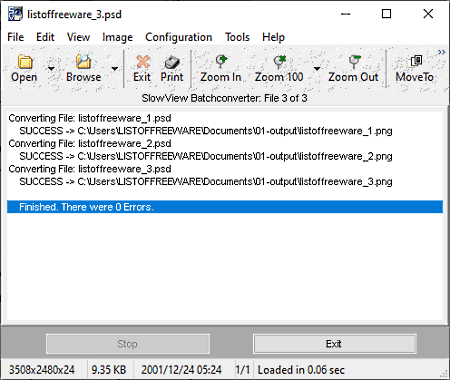Click the Exit button at bottom
Screen dimensions: 450x380
[x=335, y=344]
